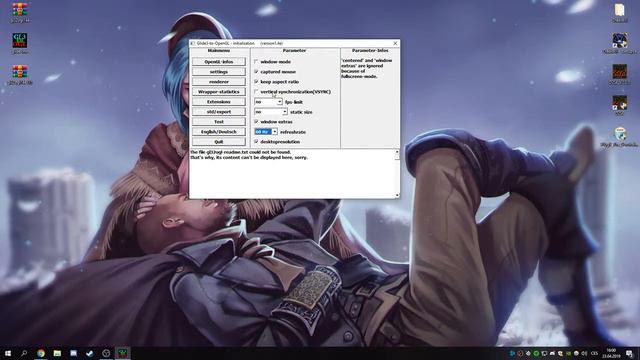The image size is (640, 360).
Task: Click the green circular tray icon
Action: click(x=536, y=353)
